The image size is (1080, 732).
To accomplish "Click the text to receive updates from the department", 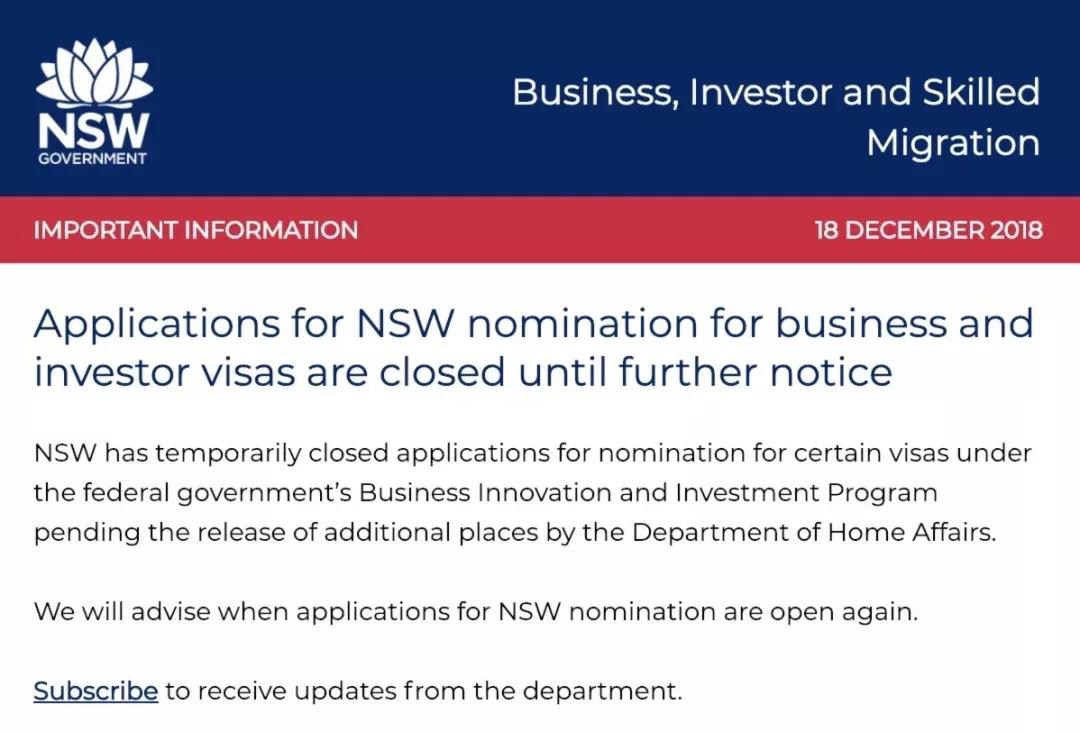I will 424,691.
